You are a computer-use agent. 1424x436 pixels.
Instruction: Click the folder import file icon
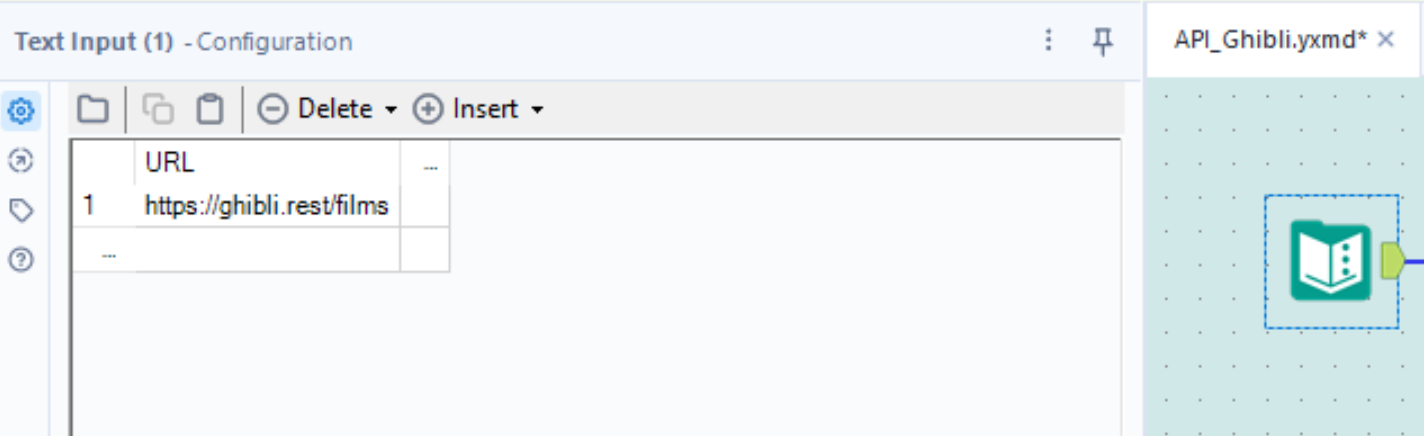pos(93,109)
